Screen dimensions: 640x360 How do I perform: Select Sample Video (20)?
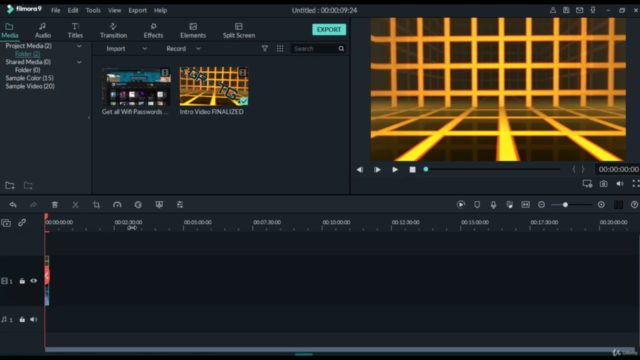[30, 86]
